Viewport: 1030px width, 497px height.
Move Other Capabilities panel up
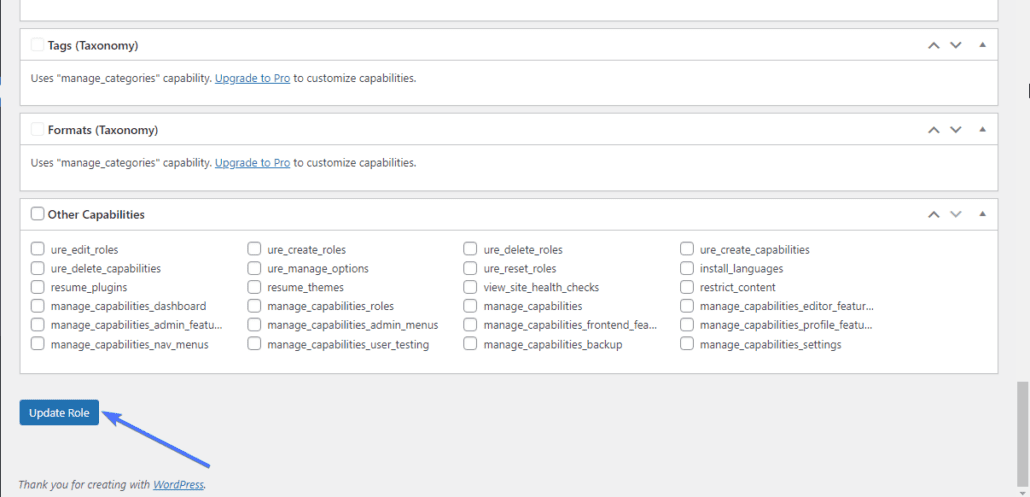click(x=933, y=214)
